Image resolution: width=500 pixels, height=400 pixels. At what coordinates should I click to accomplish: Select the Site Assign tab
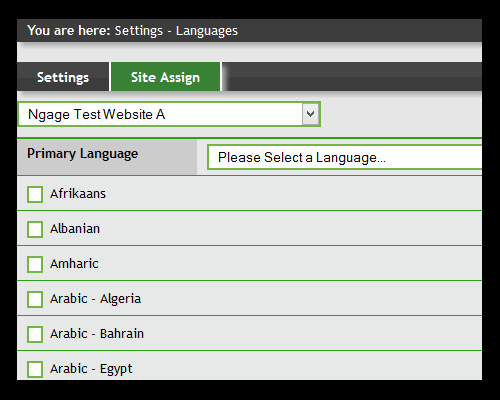pyautogui.click(x=166, y=77)
